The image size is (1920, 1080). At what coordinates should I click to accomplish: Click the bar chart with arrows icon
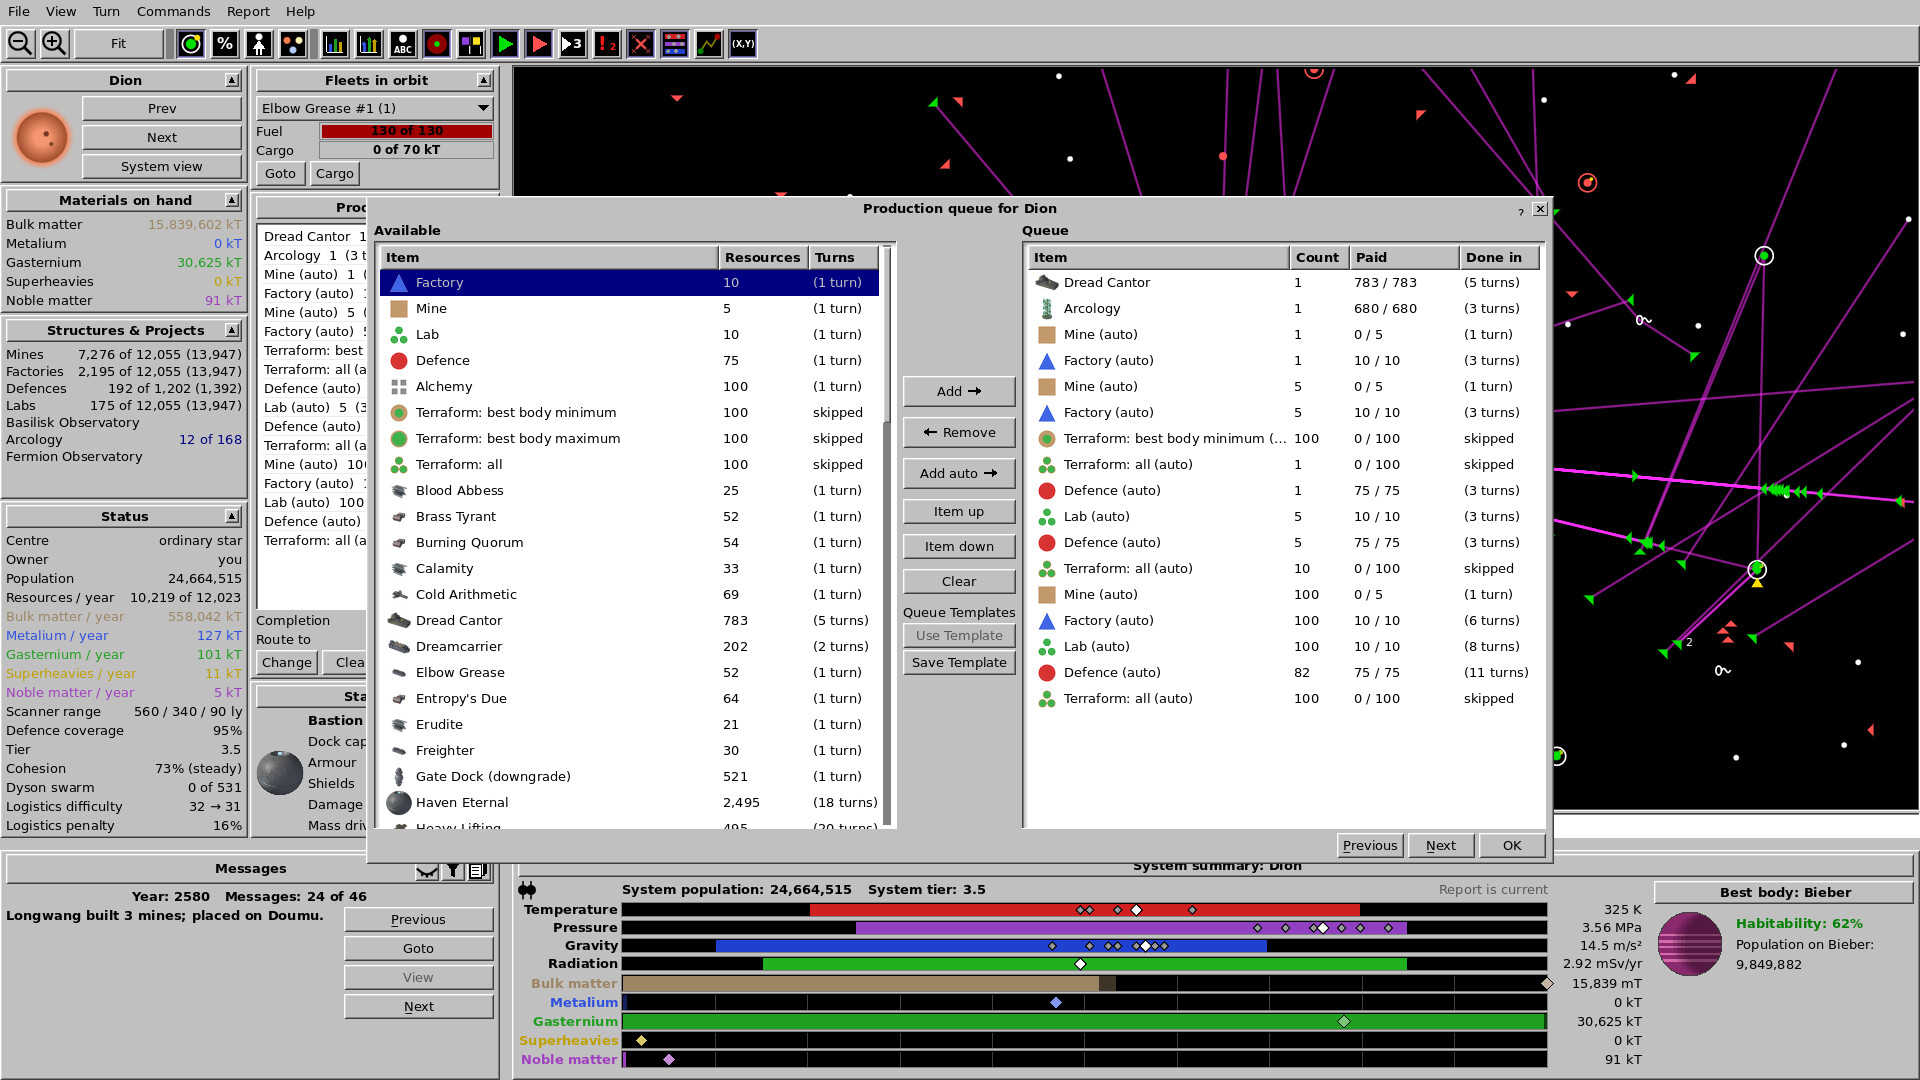click(x=369, y=44)
